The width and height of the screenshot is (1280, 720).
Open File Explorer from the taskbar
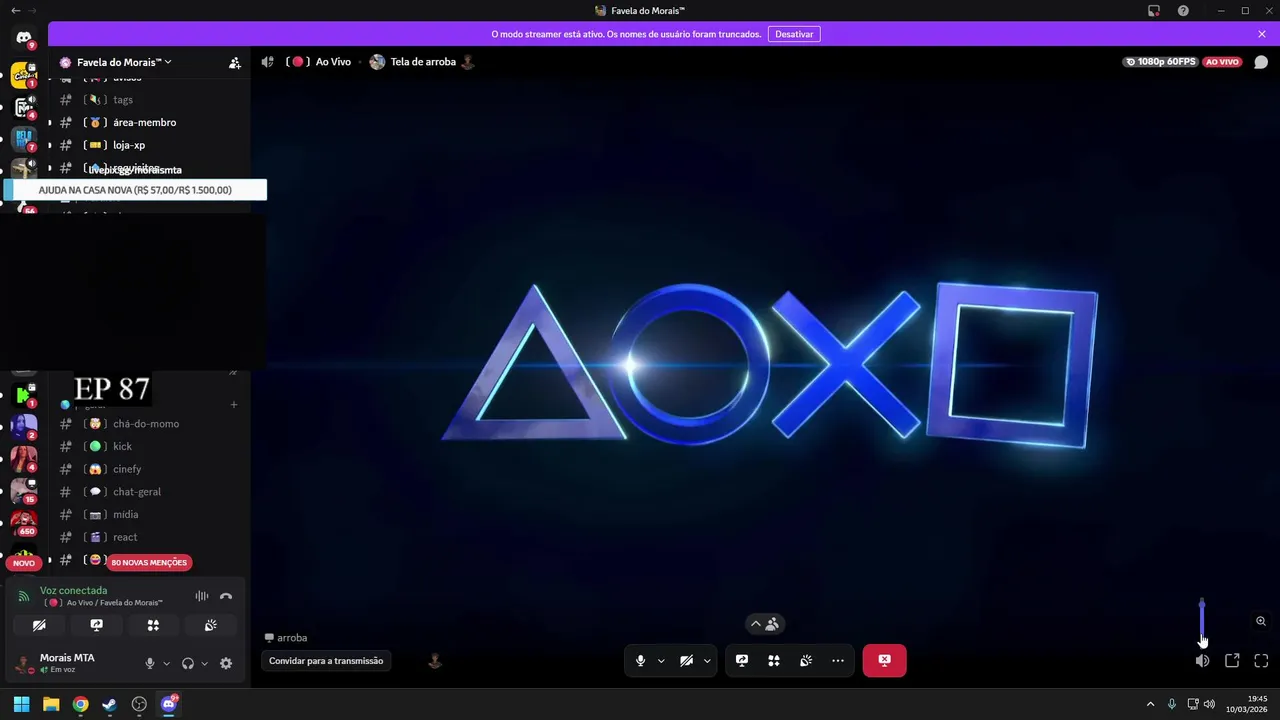(x=51, y=704)
